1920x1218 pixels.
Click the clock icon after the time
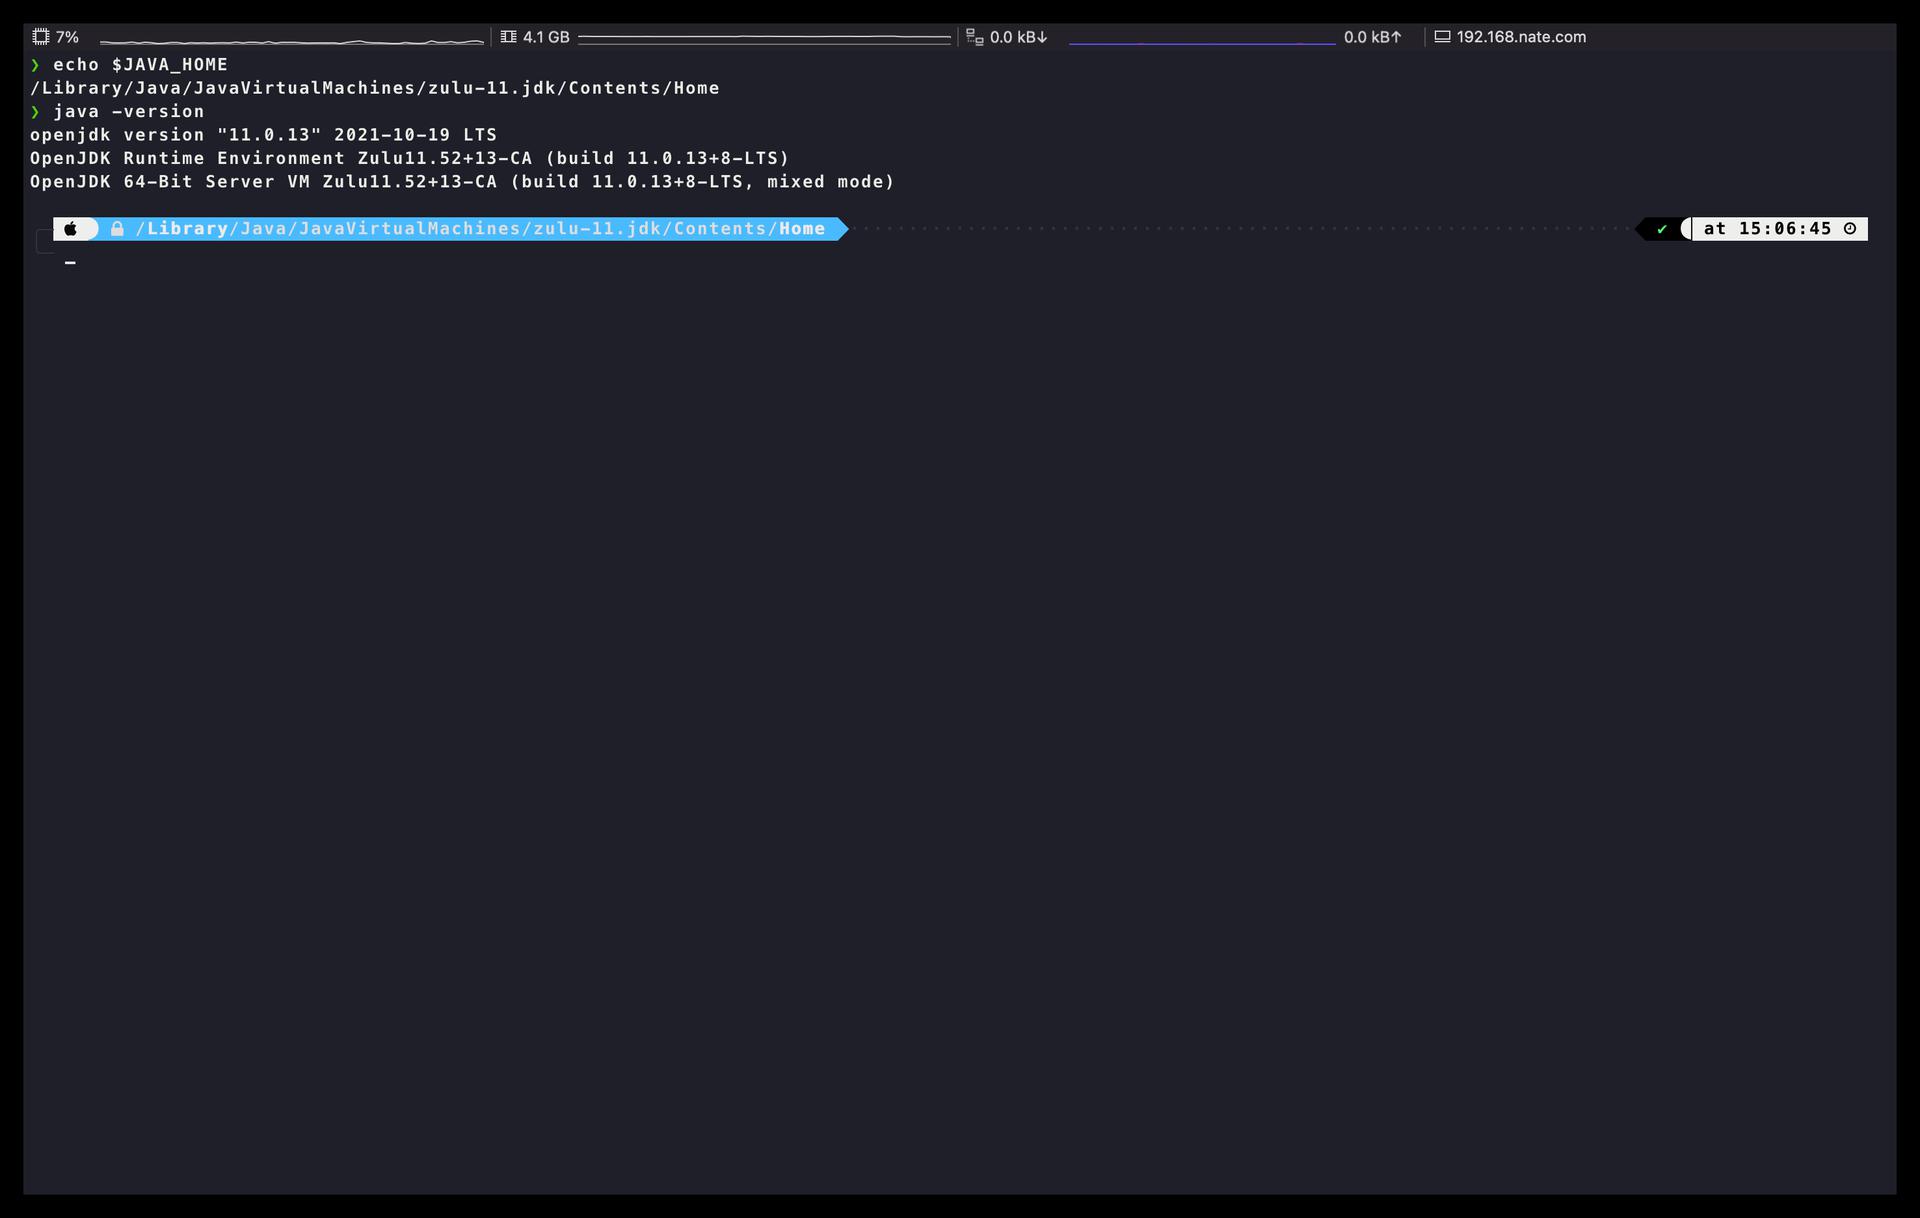click(x=1850, y=229)
